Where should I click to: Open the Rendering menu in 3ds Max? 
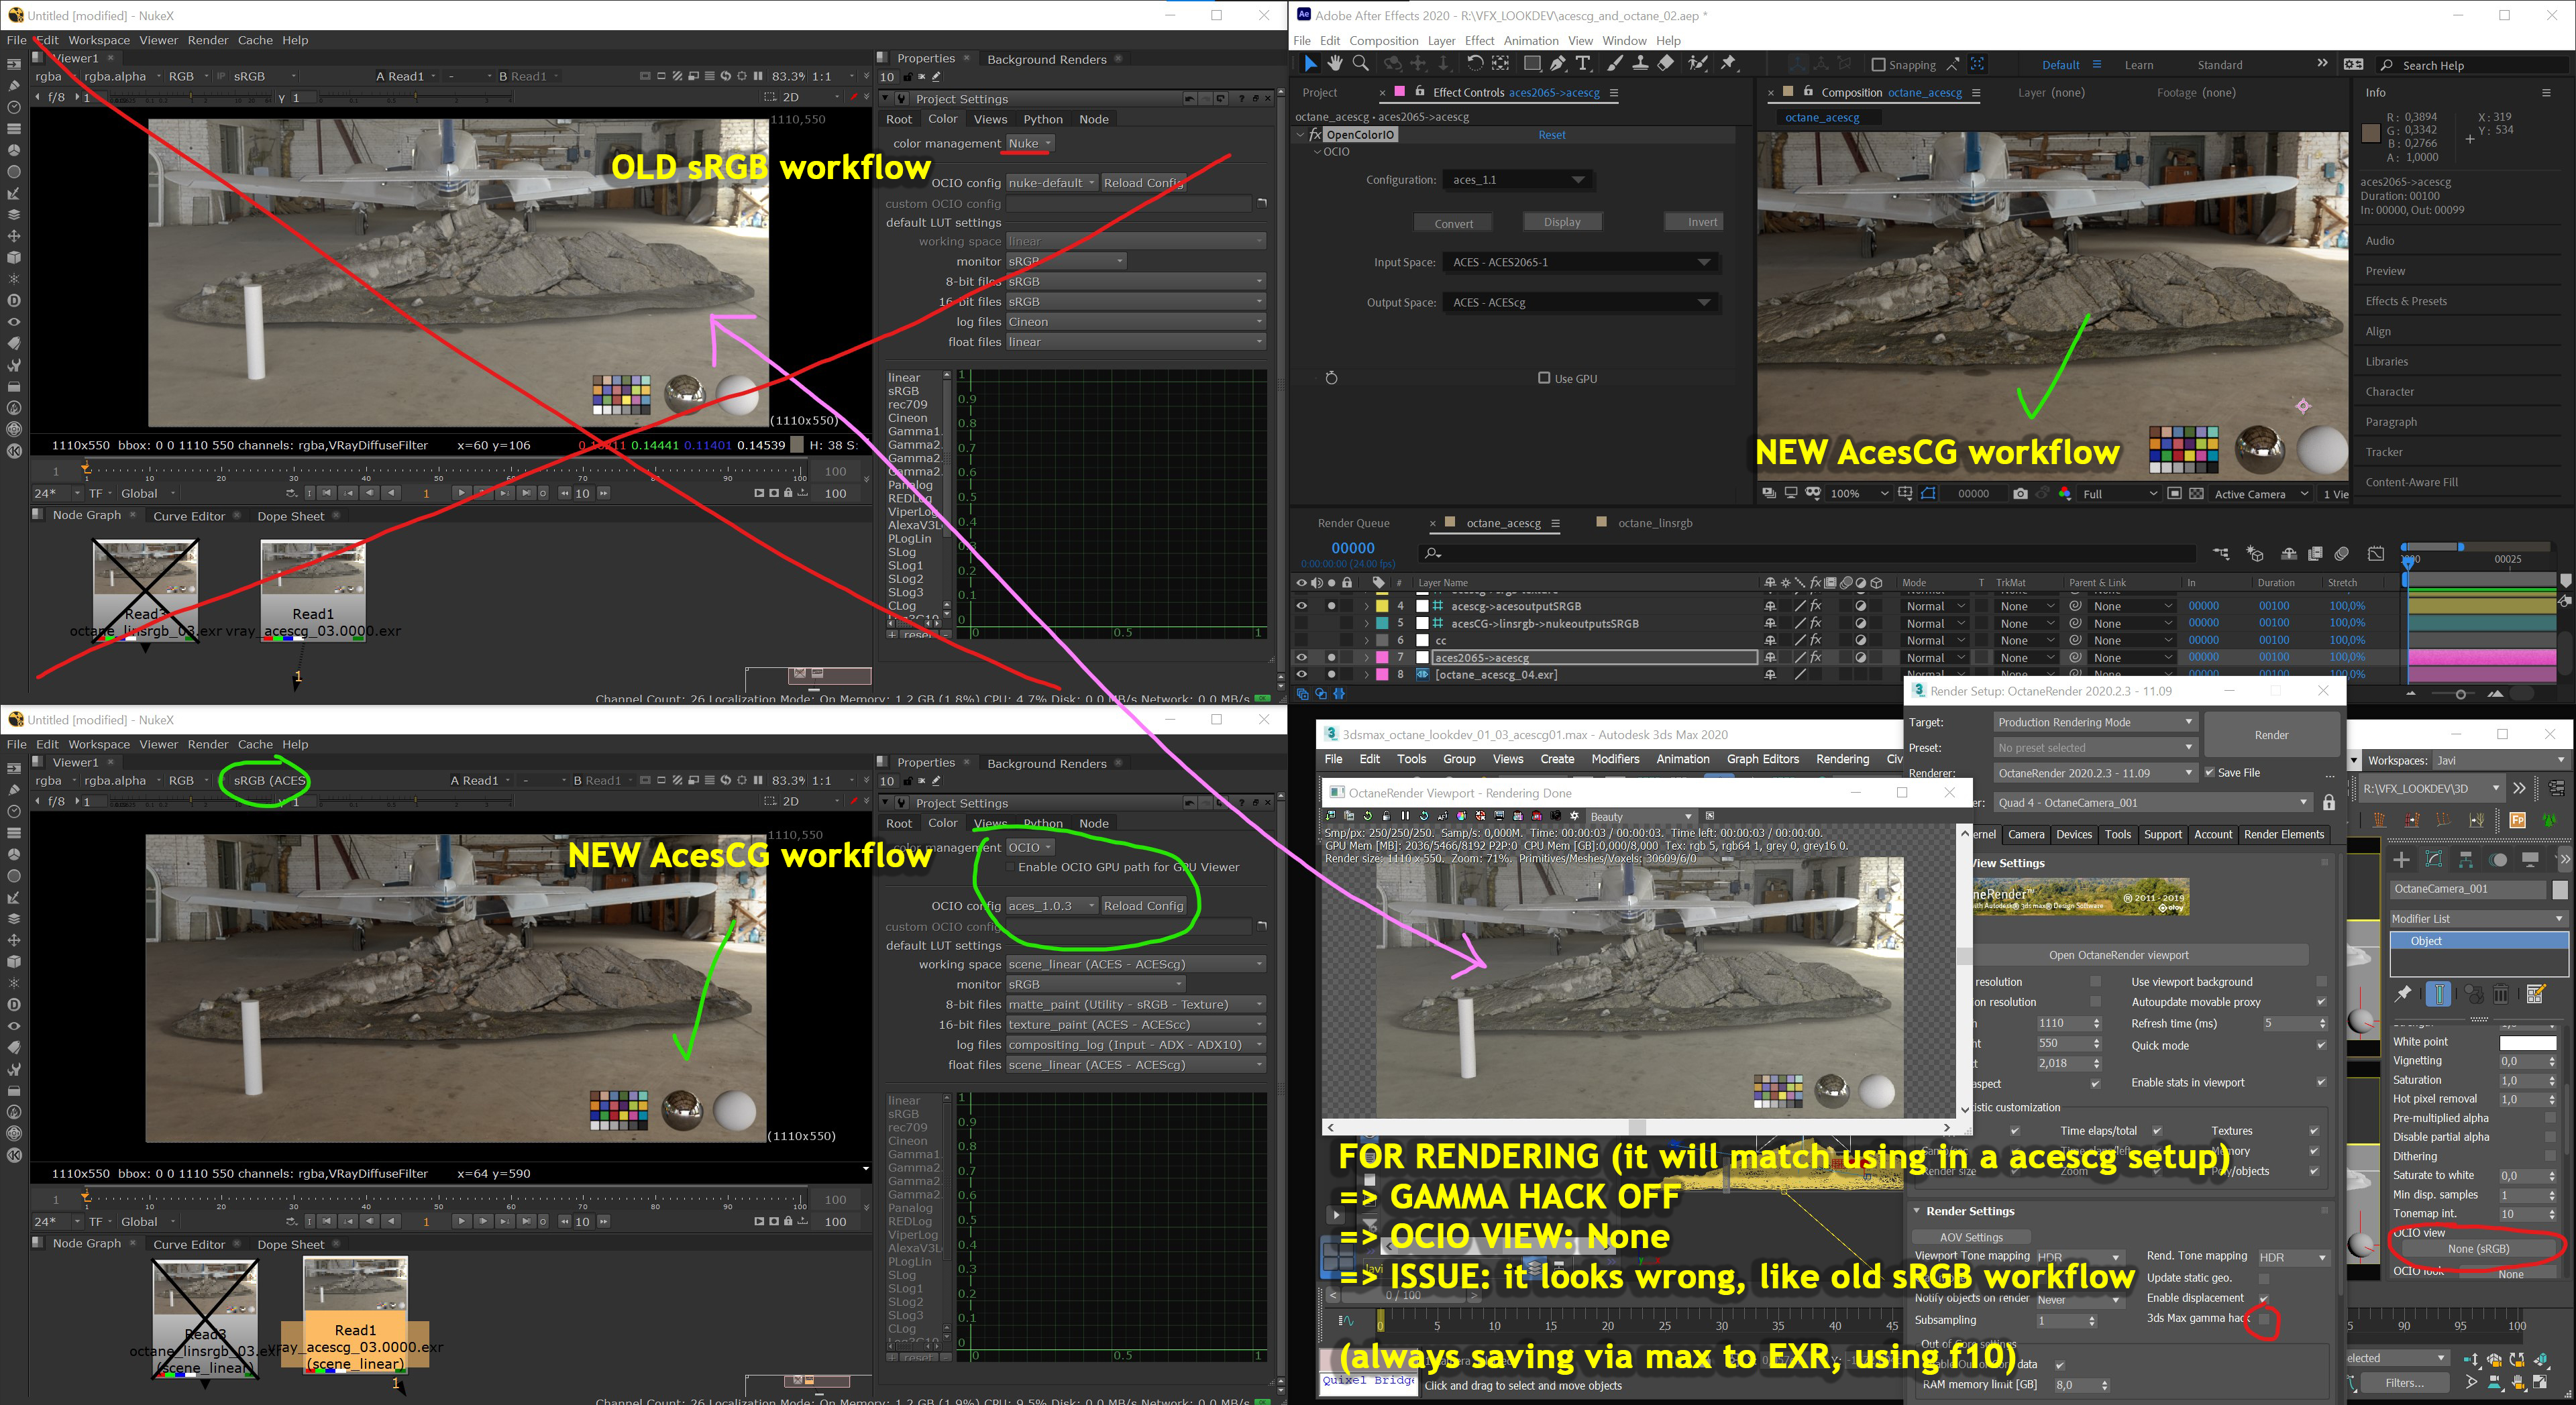1842,760
